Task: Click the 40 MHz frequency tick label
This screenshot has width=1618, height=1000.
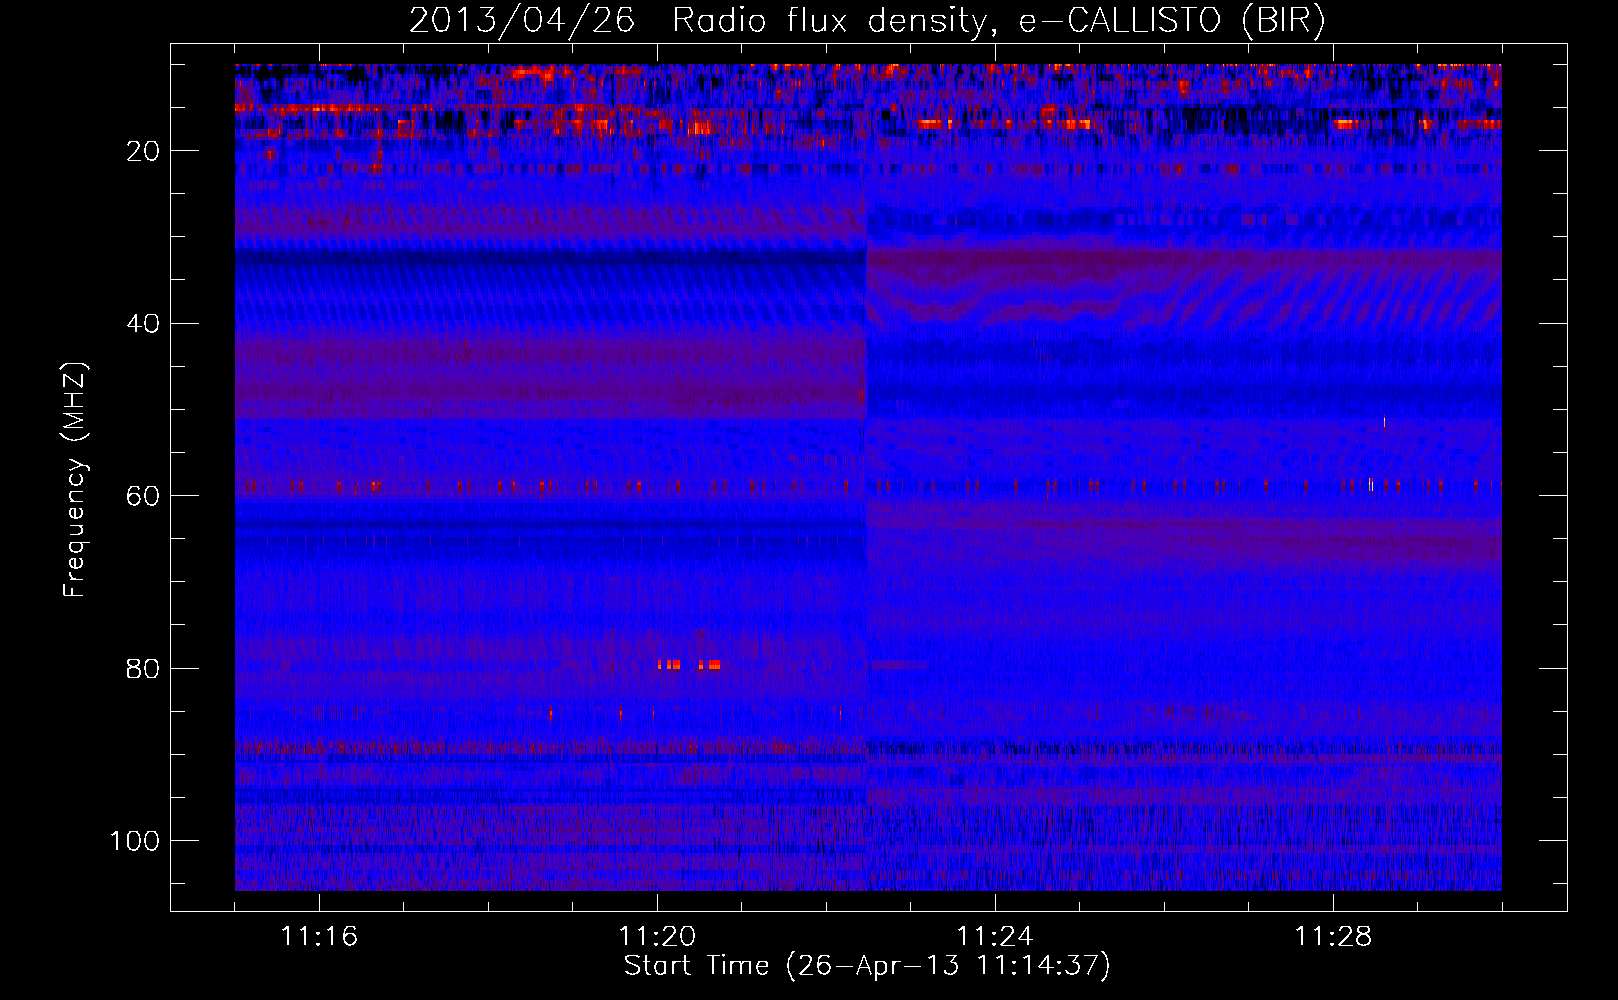Action: pyautogui.click(x=144, y=324)
